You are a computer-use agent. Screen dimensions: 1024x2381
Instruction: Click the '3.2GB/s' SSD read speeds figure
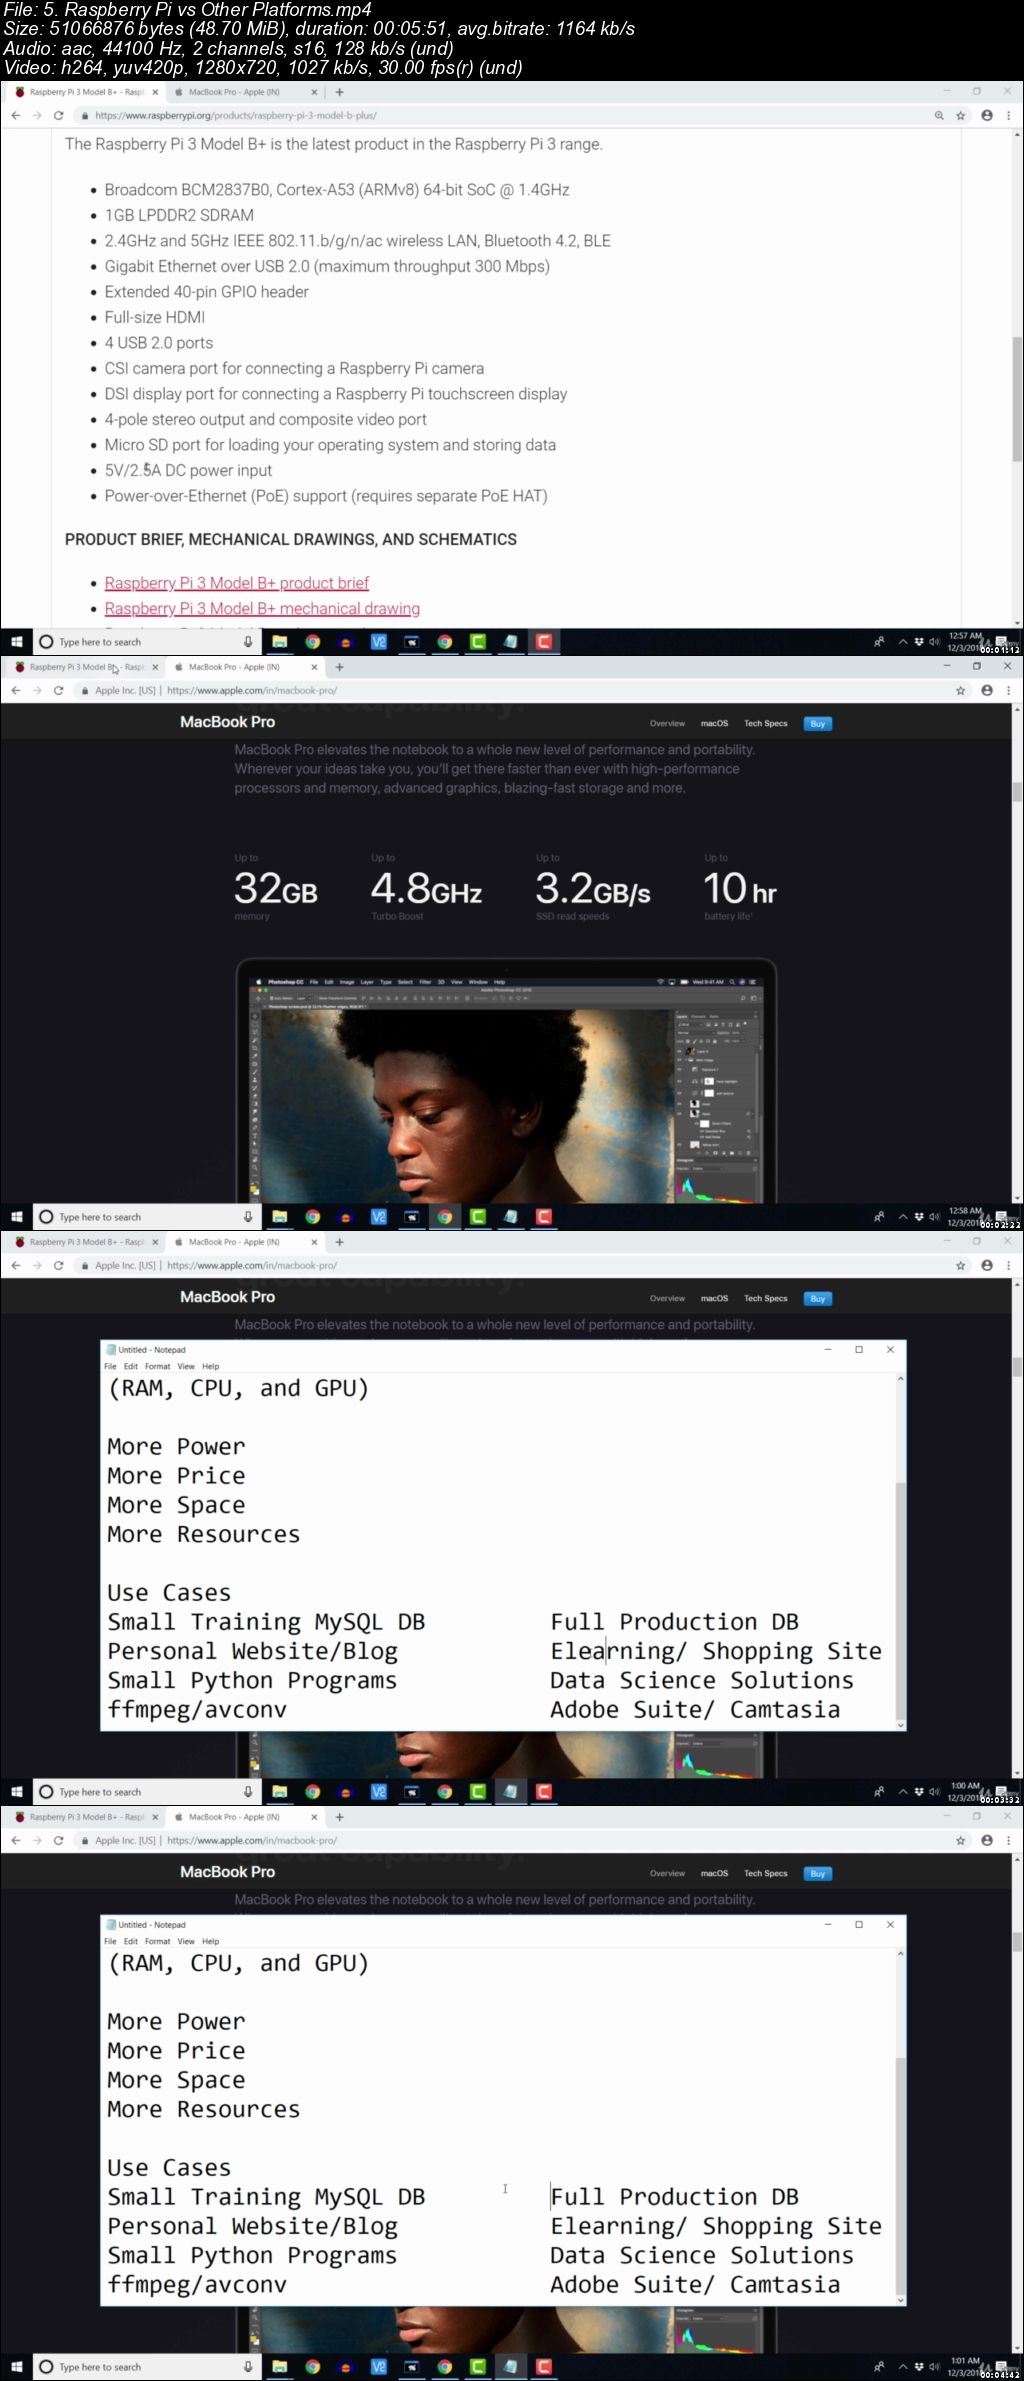pyautogui.click(x=593, y=889)
